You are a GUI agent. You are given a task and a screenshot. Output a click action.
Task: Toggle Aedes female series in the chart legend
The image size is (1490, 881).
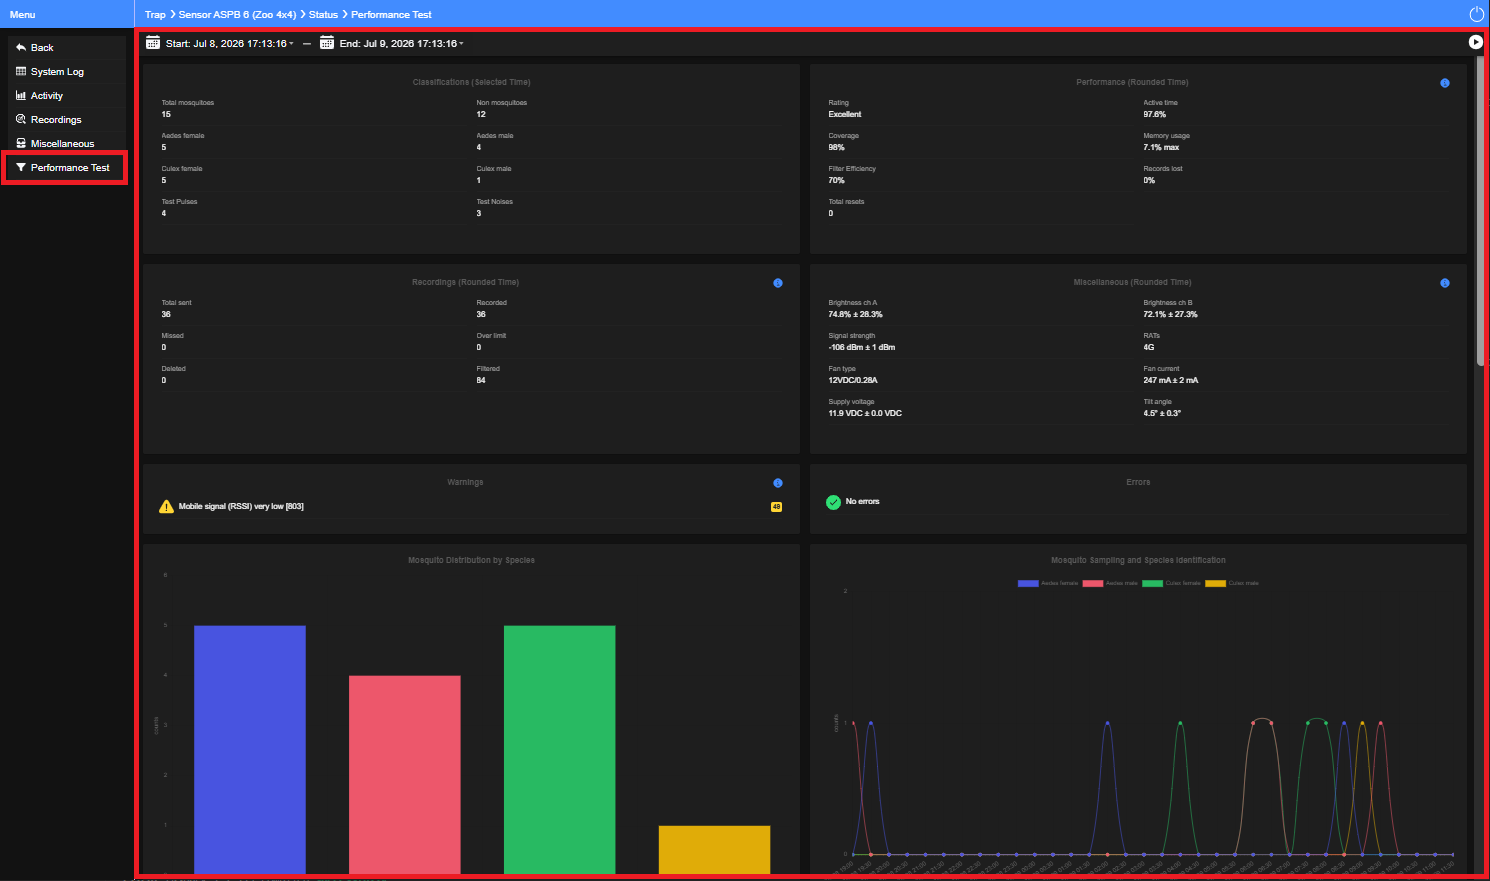pyautogui.click(x=1048, y=583)
